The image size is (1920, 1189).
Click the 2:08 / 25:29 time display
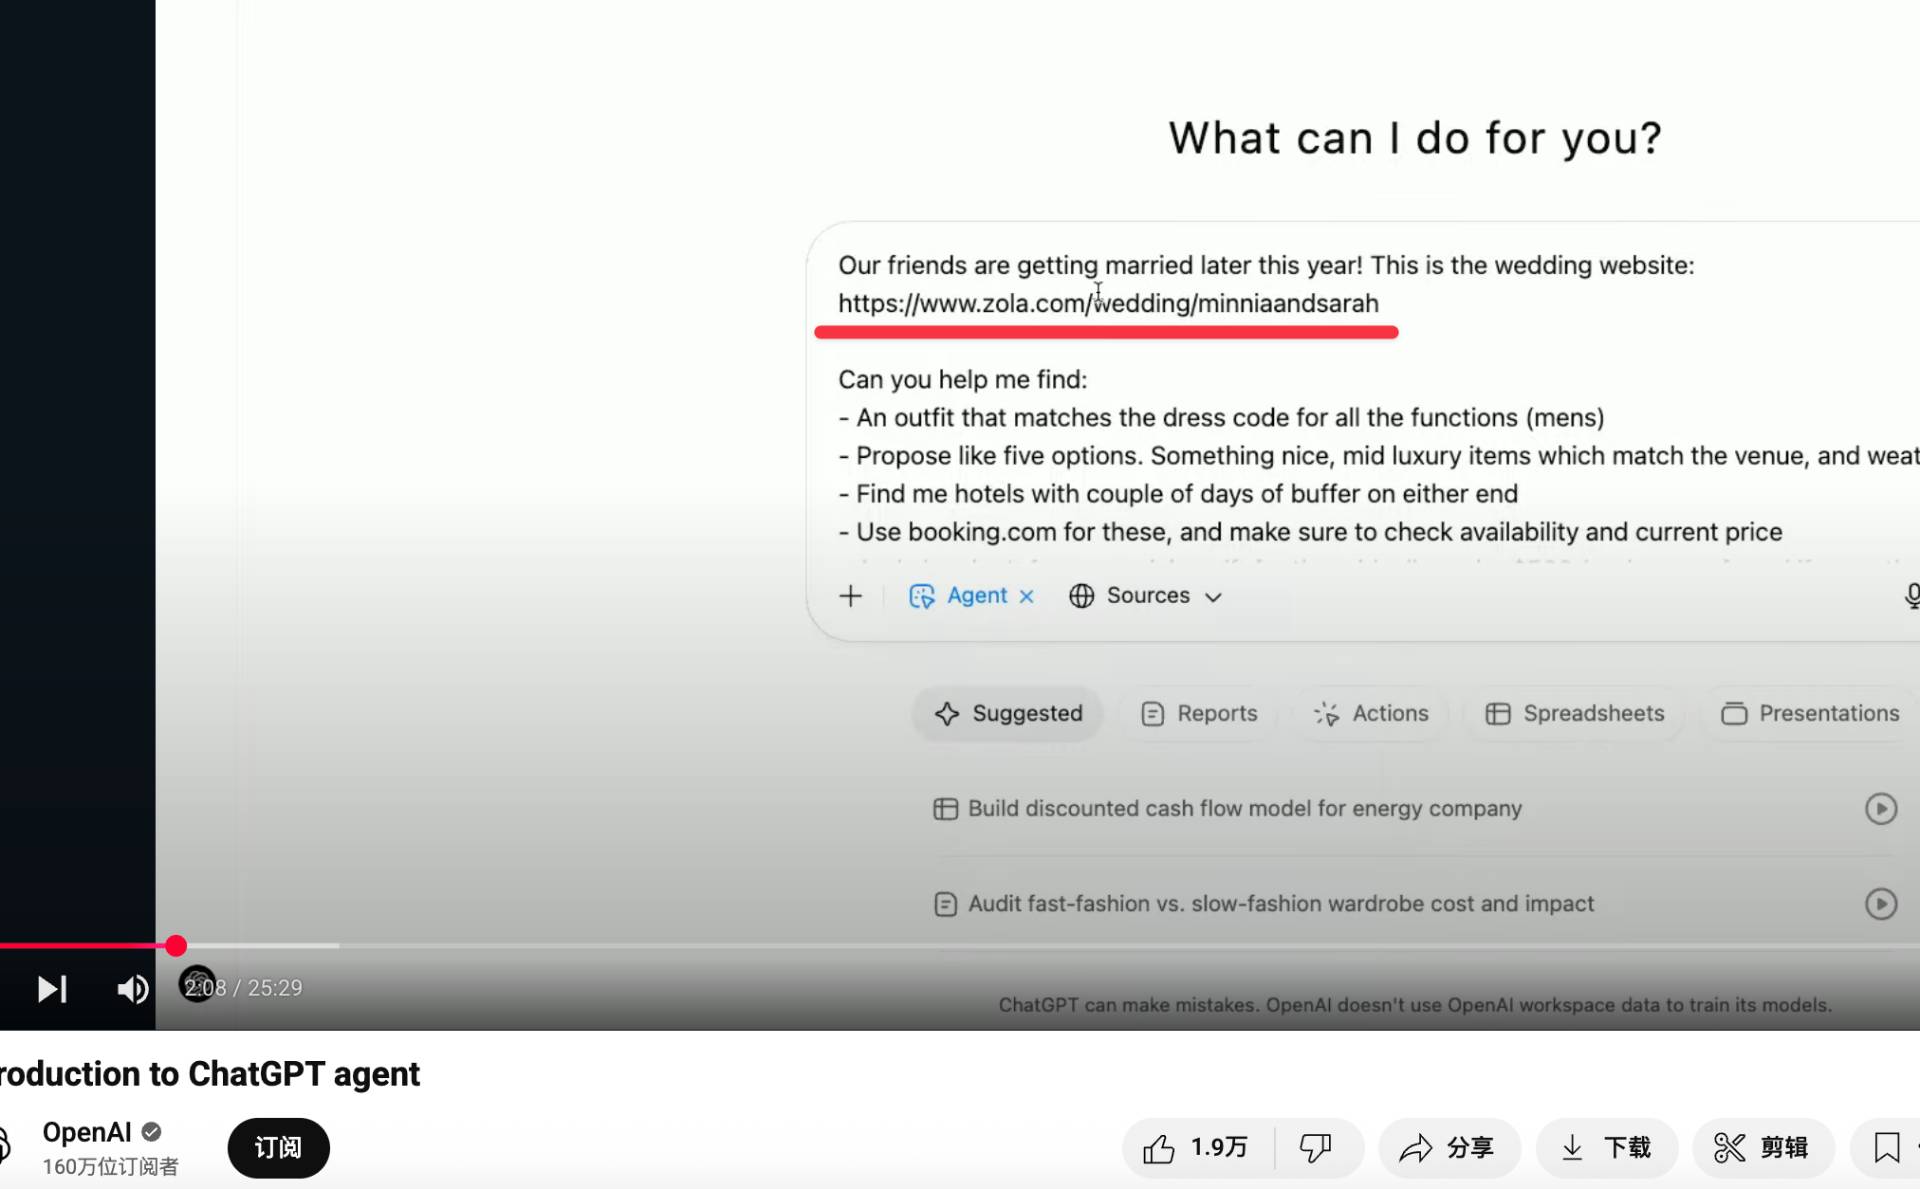pyautogui.click(x=243, y=988)
